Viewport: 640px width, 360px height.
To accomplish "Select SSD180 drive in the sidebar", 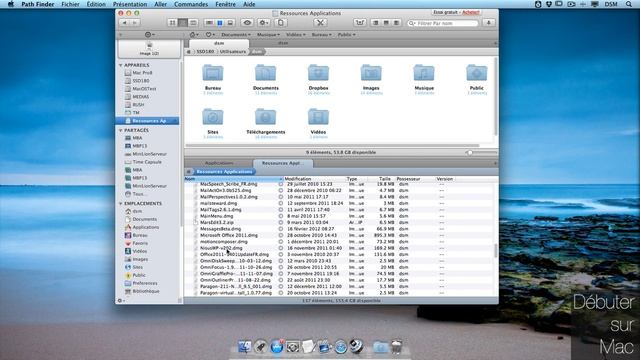I will (x=140, y=81).
